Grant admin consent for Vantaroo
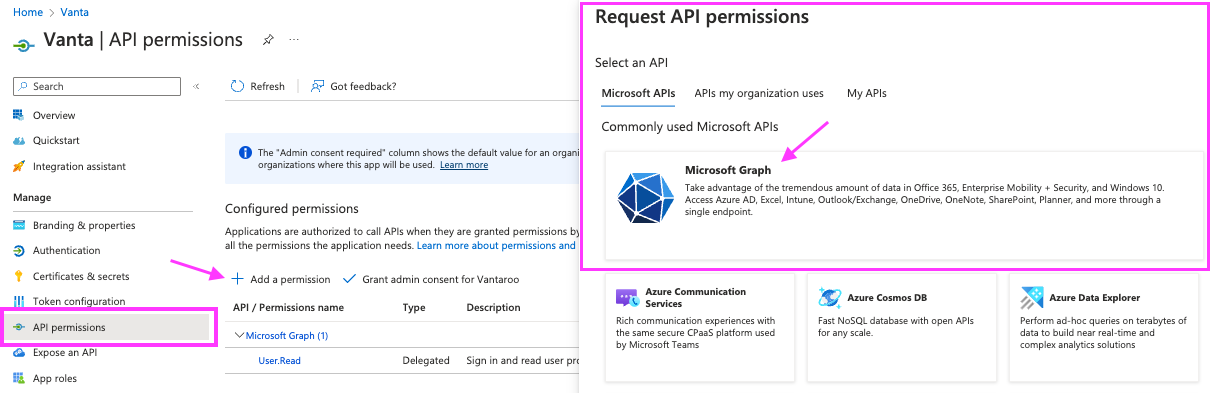 (441, 279)
